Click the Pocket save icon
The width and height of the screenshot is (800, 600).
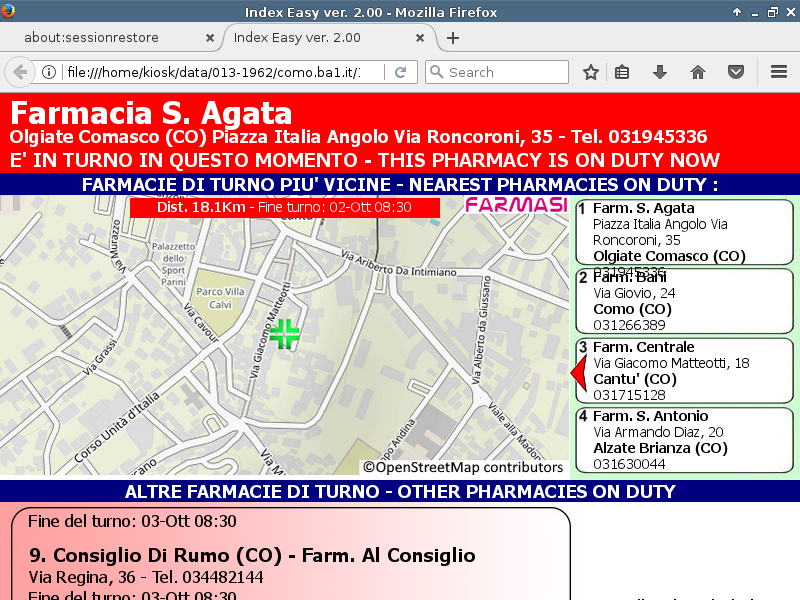(736, 72)
